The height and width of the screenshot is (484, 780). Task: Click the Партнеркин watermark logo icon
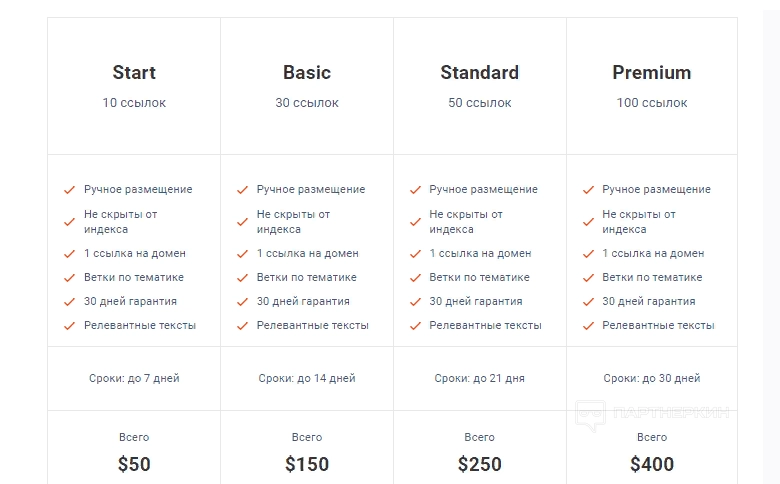coord(590,413)
